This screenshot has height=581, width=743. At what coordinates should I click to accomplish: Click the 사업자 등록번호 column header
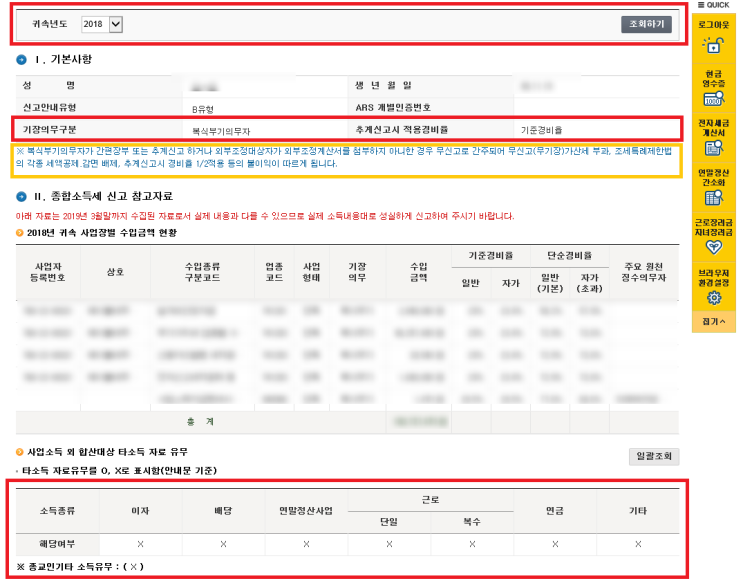[x=48, y=272]
